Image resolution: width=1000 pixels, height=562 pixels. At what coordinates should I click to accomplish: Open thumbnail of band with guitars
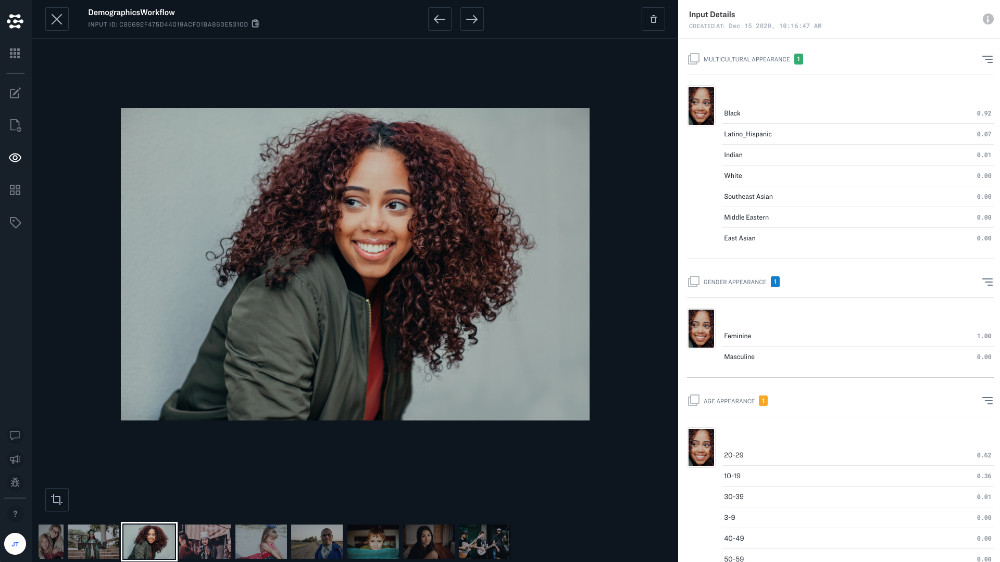coord(483,542)
